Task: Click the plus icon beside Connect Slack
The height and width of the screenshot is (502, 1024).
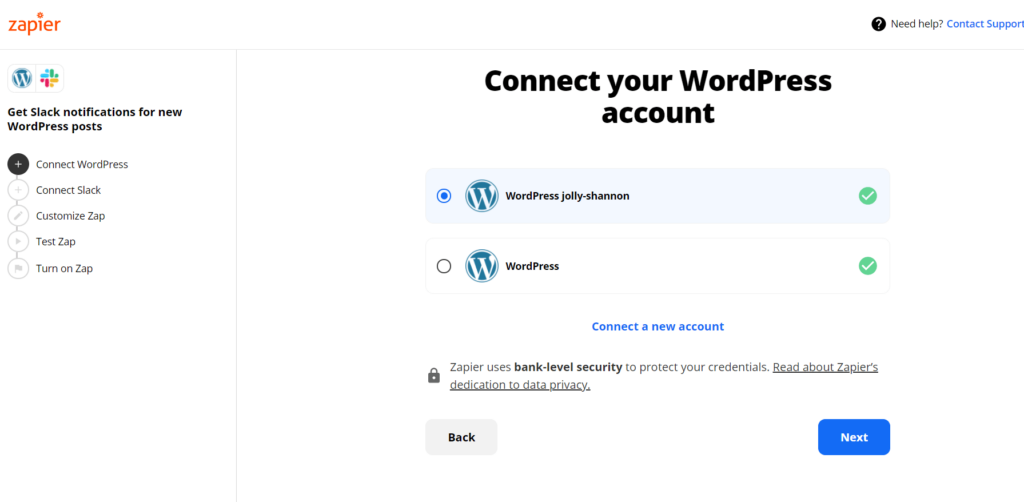Action: point(18,190)
